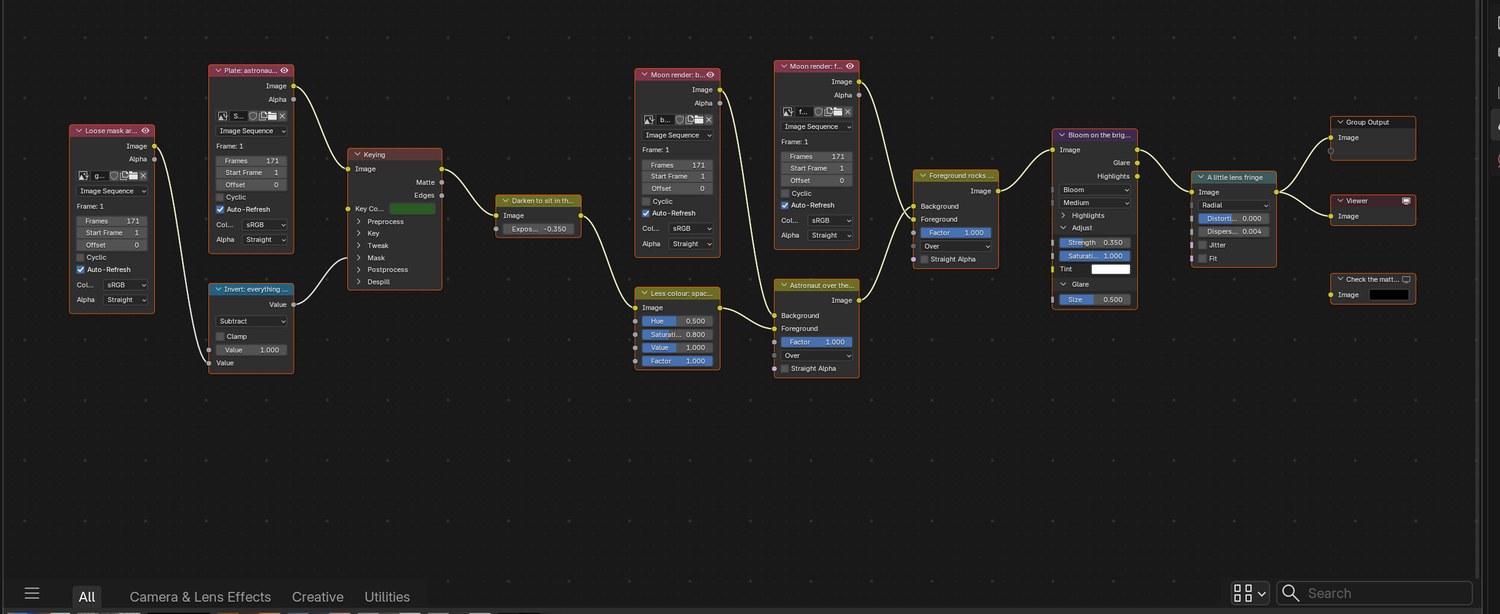1500x614 pixels.
Task: Click shield icon in Moon render foreground node
Action: click(818, 112)
